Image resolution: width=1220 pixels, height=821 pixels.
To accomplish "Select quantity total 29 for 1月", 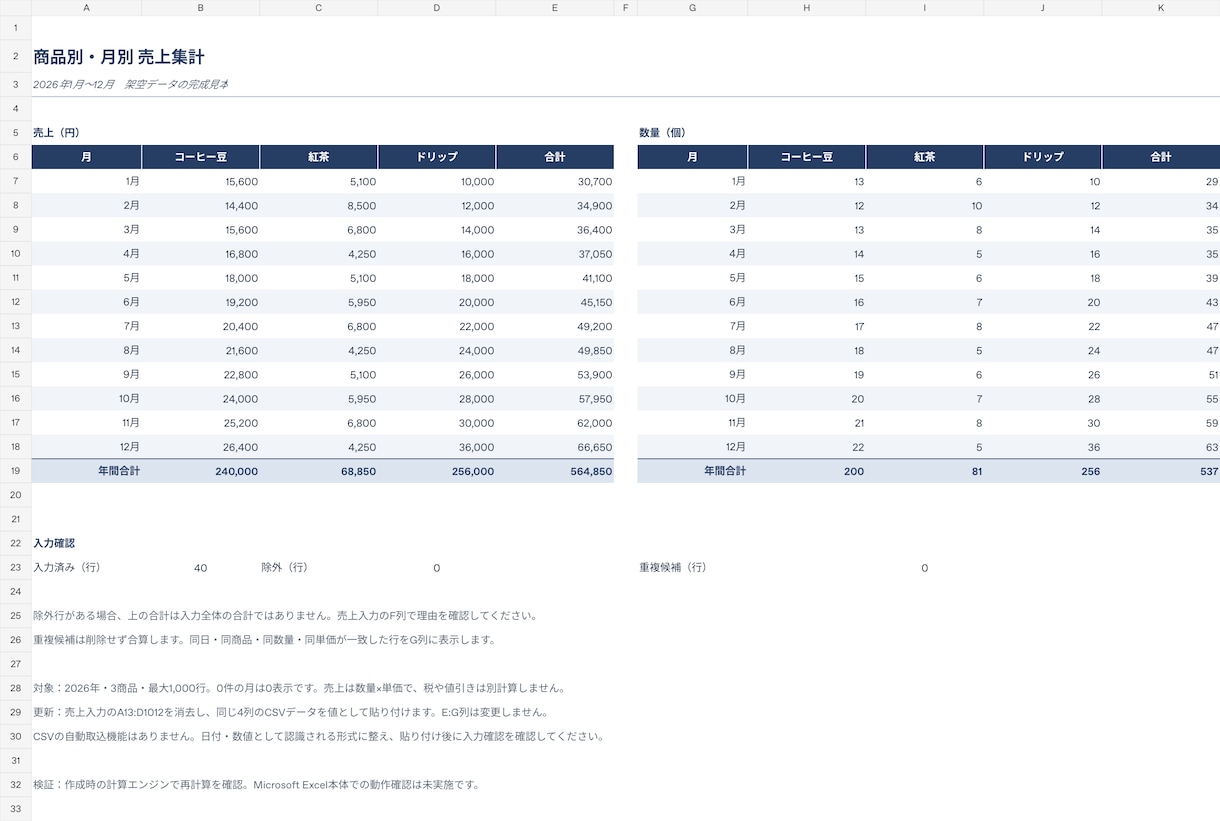I will [1161, 181].
